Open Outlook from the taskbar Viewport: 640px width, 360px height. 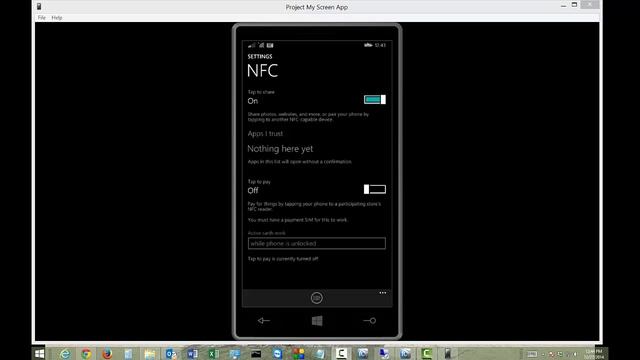pyautogui.click(x=171, y=353)
